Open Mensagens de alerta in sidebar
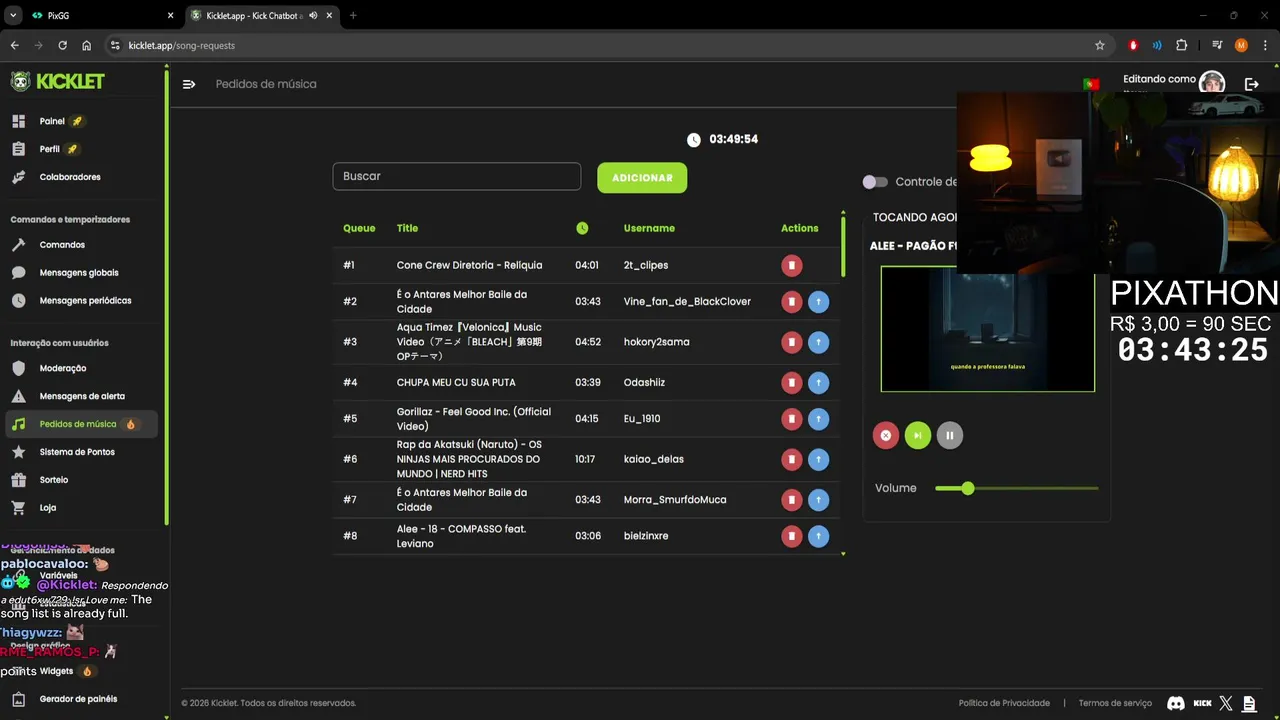 coord(82,396)
